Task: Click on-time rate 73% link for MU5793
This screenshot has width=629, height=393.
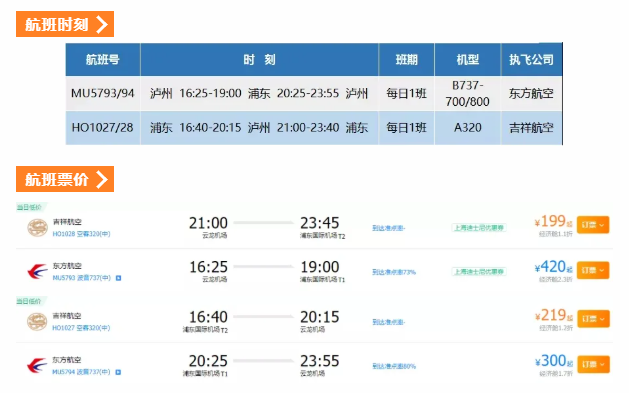Action: [x=394, y=272]
